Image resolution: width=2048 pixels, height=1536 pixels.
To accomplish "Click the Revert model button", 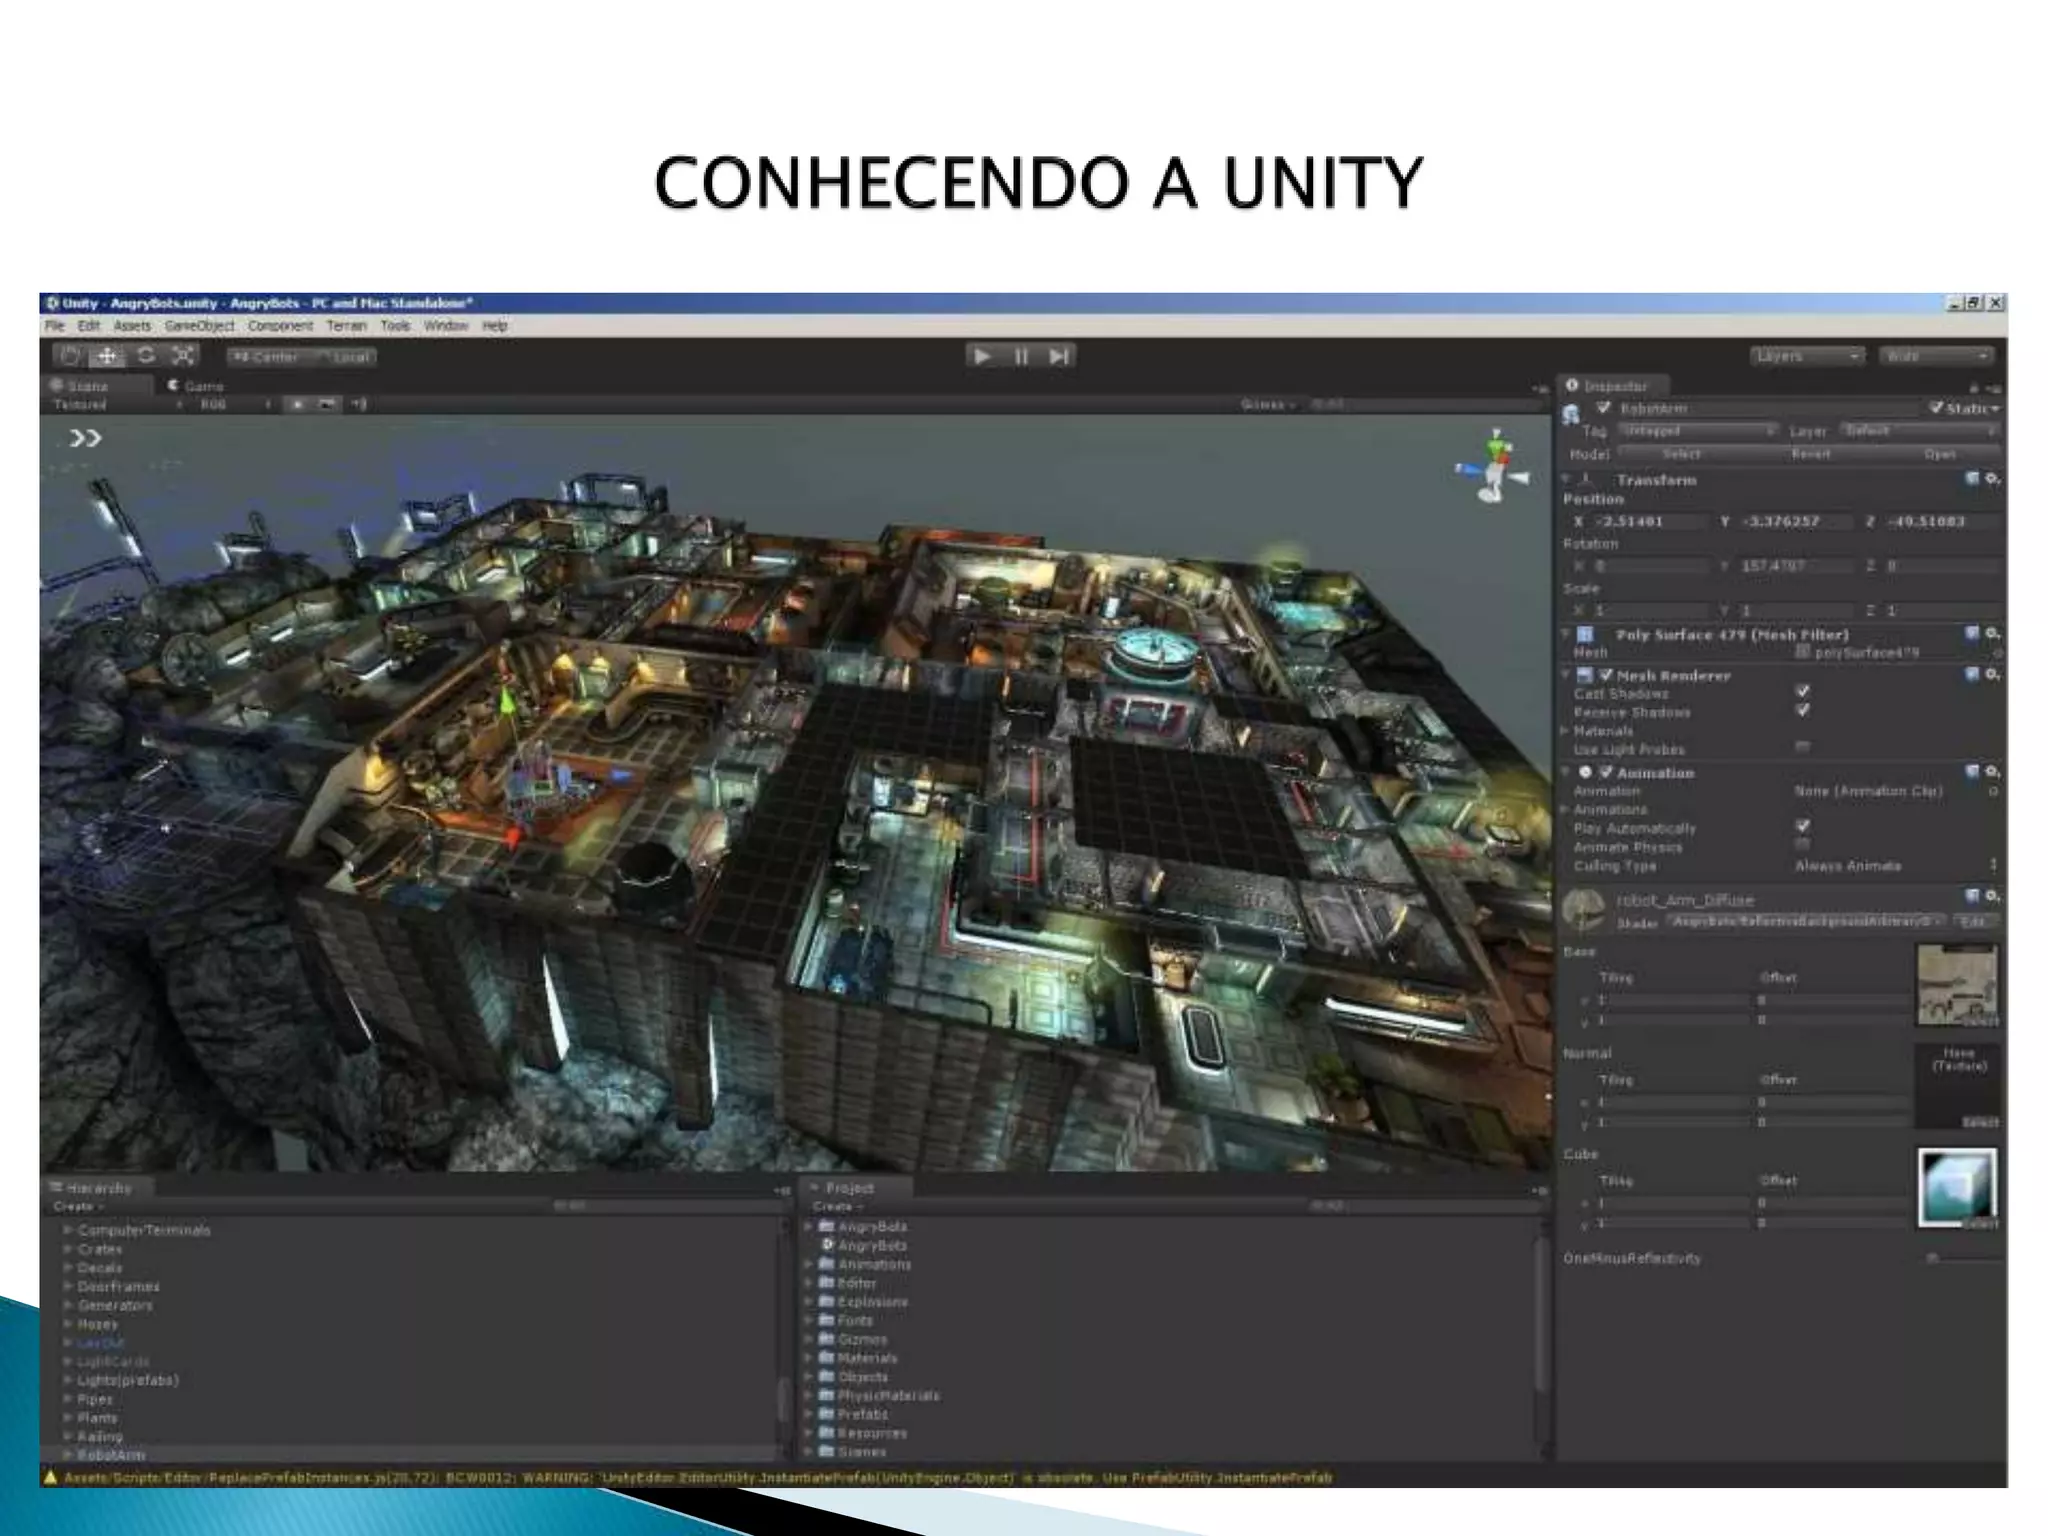I will 1811,454.
